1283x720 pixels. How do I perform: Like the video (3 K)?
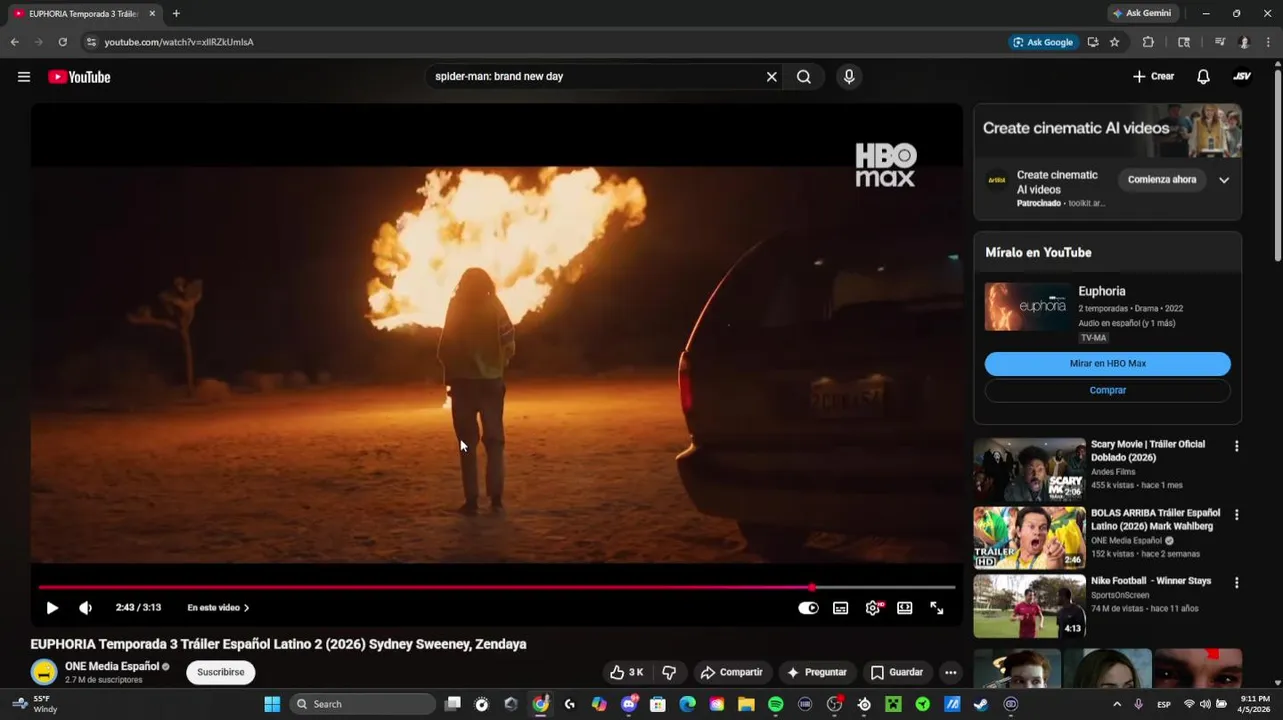click(x=627, y=672)
